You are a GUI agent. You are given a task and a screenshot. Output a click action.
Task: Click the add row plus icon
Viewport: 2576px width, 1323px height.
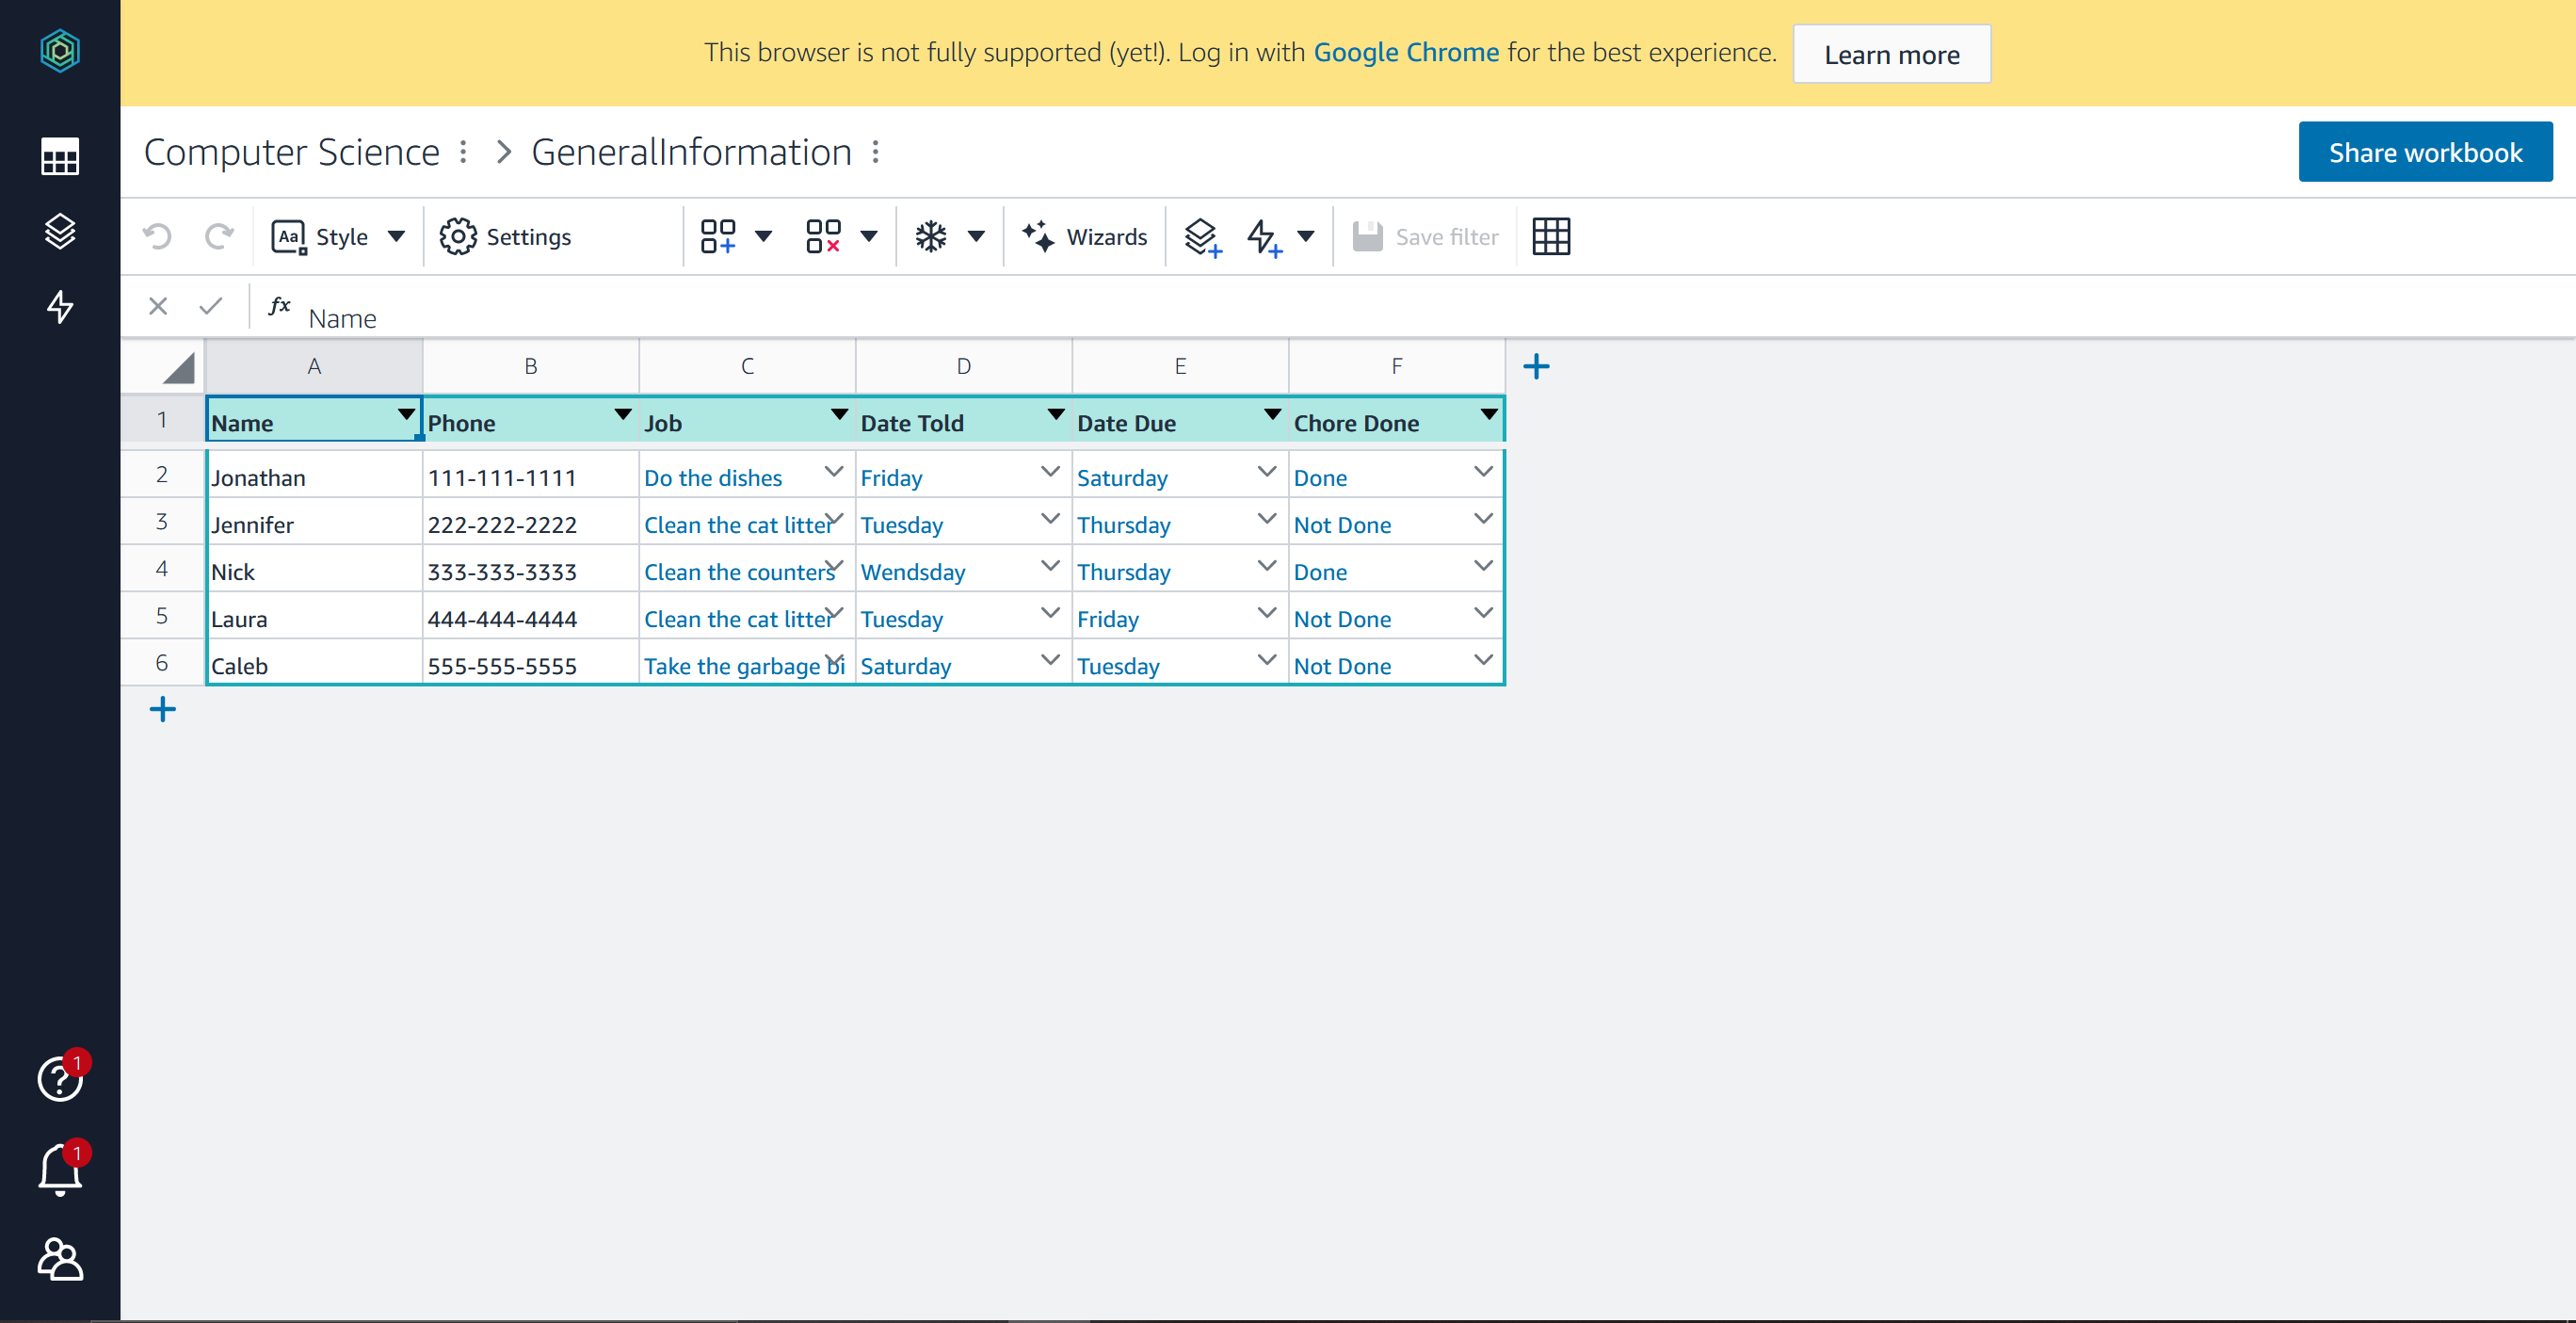(162, 710)
